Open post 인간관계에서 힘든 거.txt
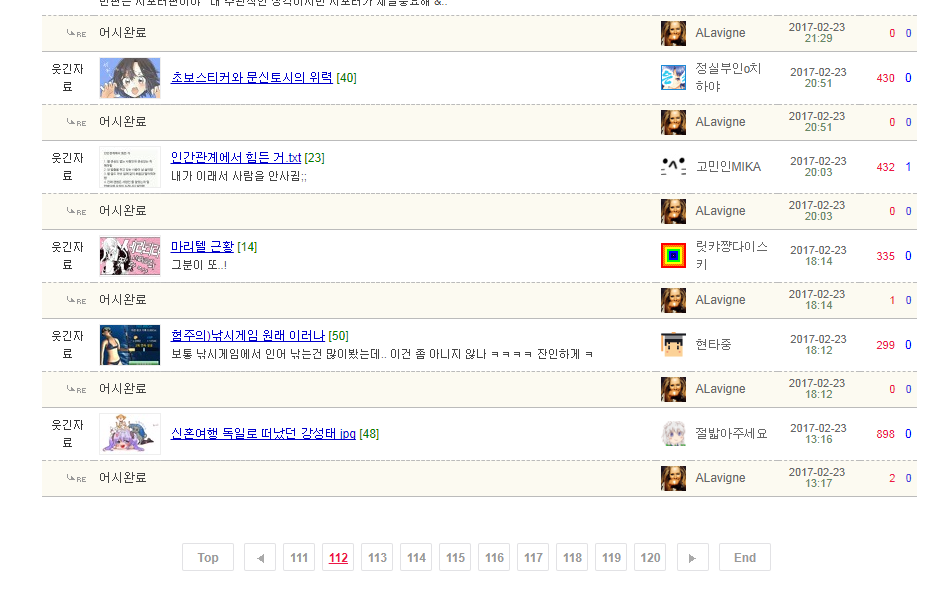Screen dimensions: 947x591 pos(235,158)
